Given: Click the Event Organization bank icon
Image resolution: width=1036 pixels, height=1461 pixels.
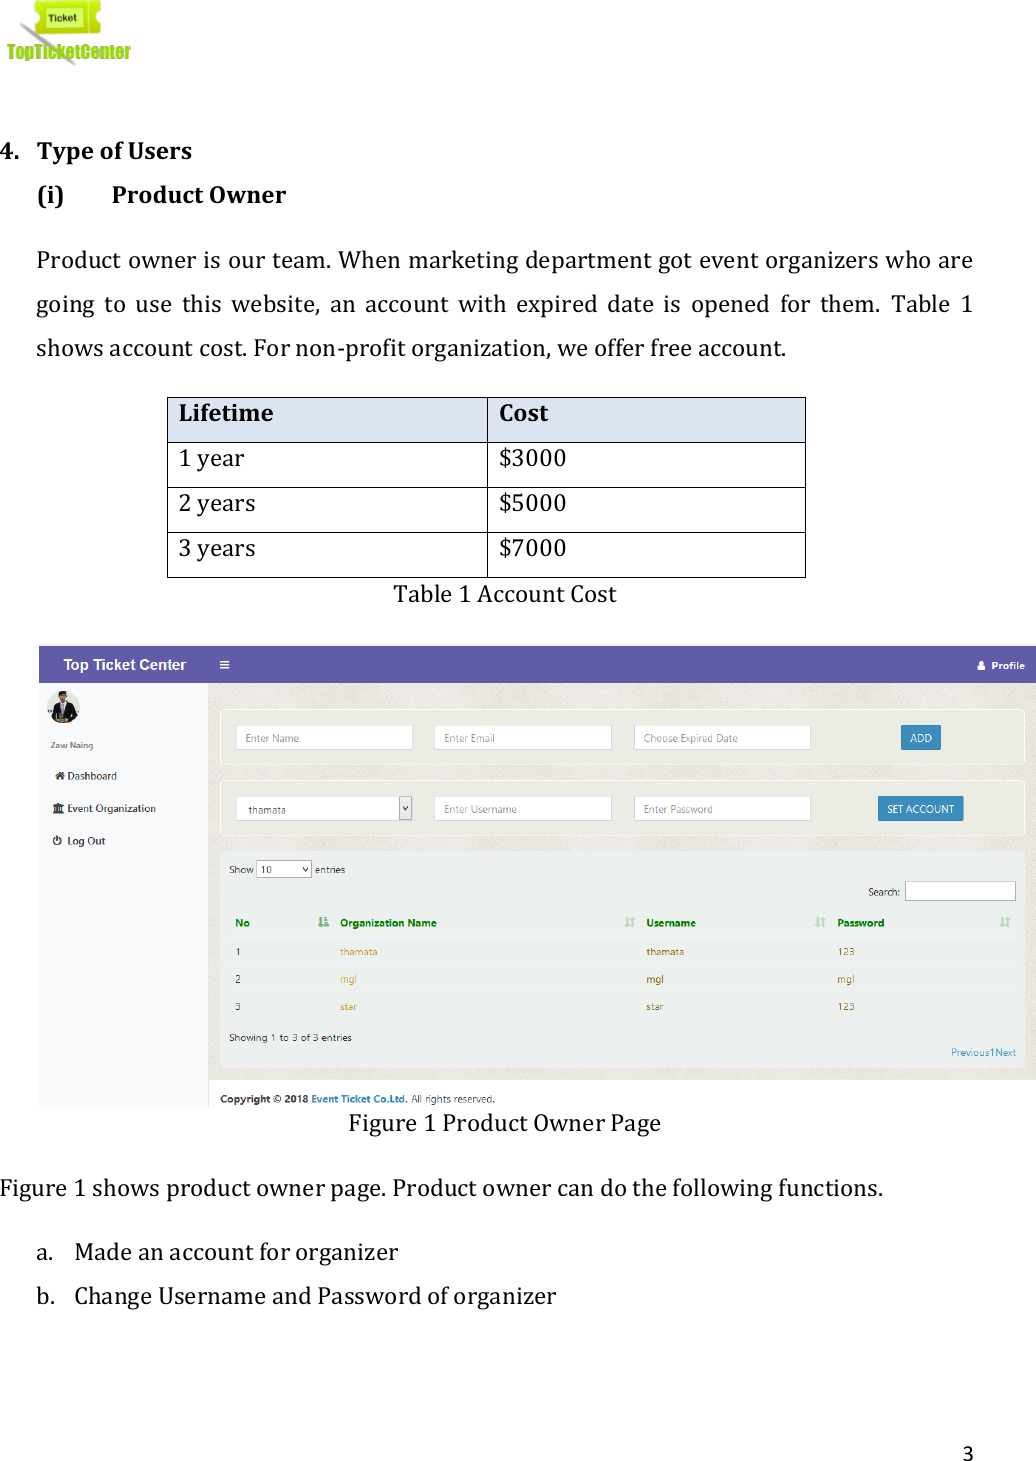Looking at the screenshot, I should click(x=58, y=807).
